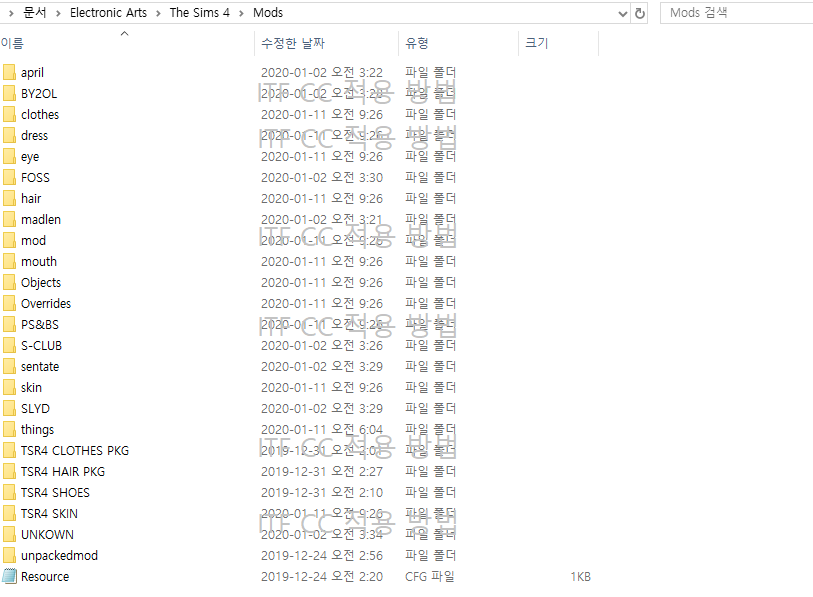
Task: Click the unpackedmod folder icon
Action: tap(9, 556)
